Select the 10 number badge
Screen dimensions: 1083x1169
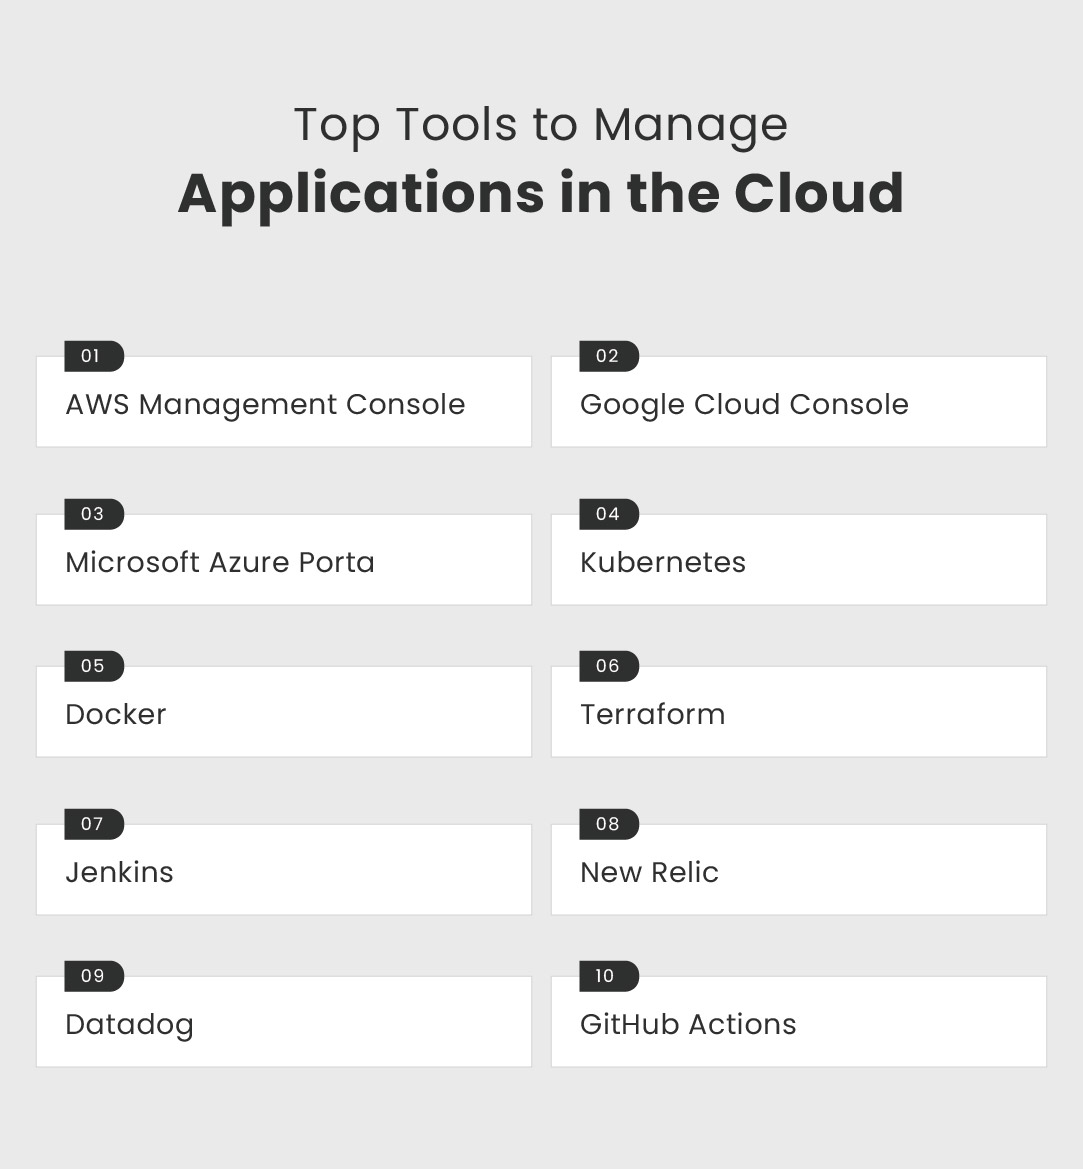[x=608, y=976]
